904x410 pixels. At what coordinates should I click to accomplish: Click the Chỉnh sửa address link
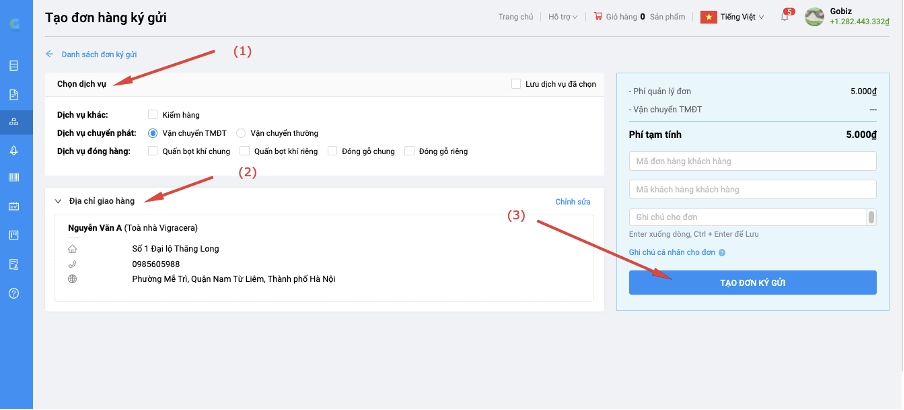573,202
